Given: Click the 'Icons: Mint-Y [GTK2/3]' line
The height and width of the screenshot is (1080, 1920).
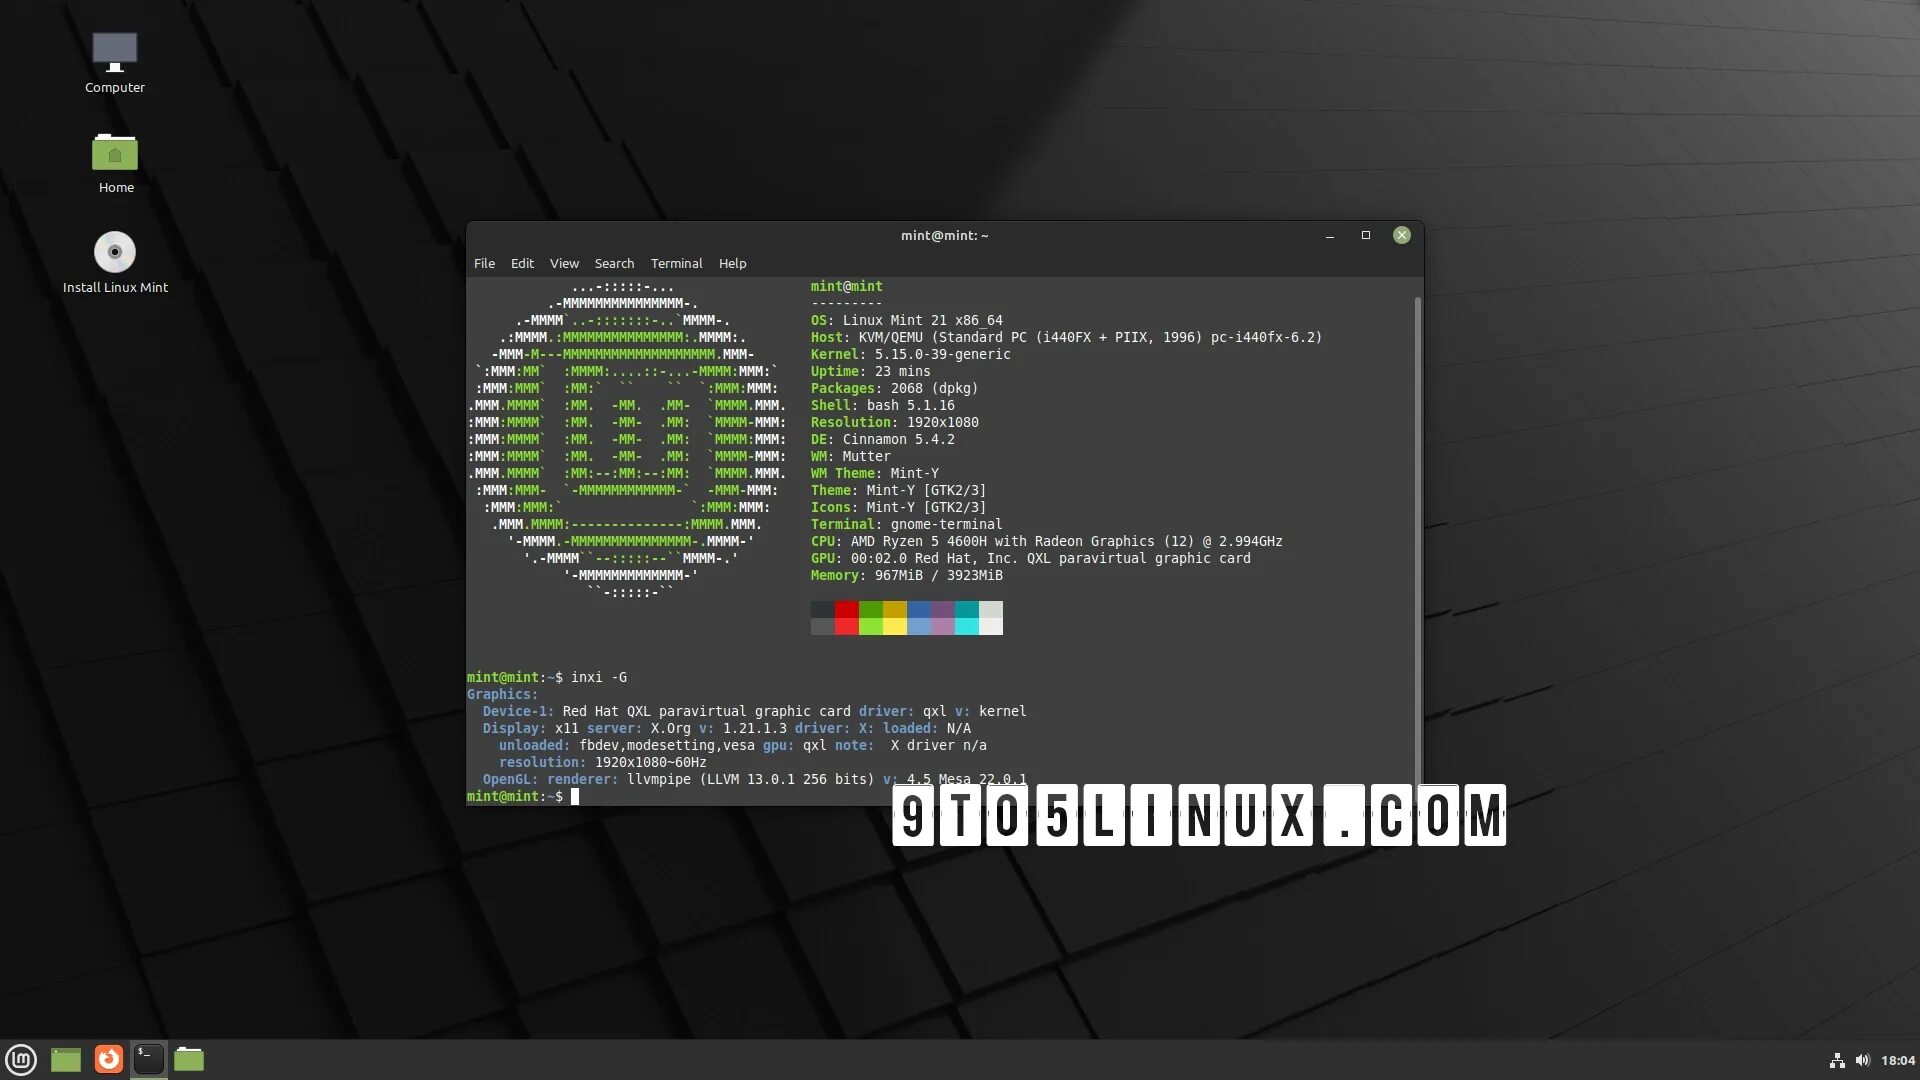Looking at the screenshot, I should (x=898, y=508).
